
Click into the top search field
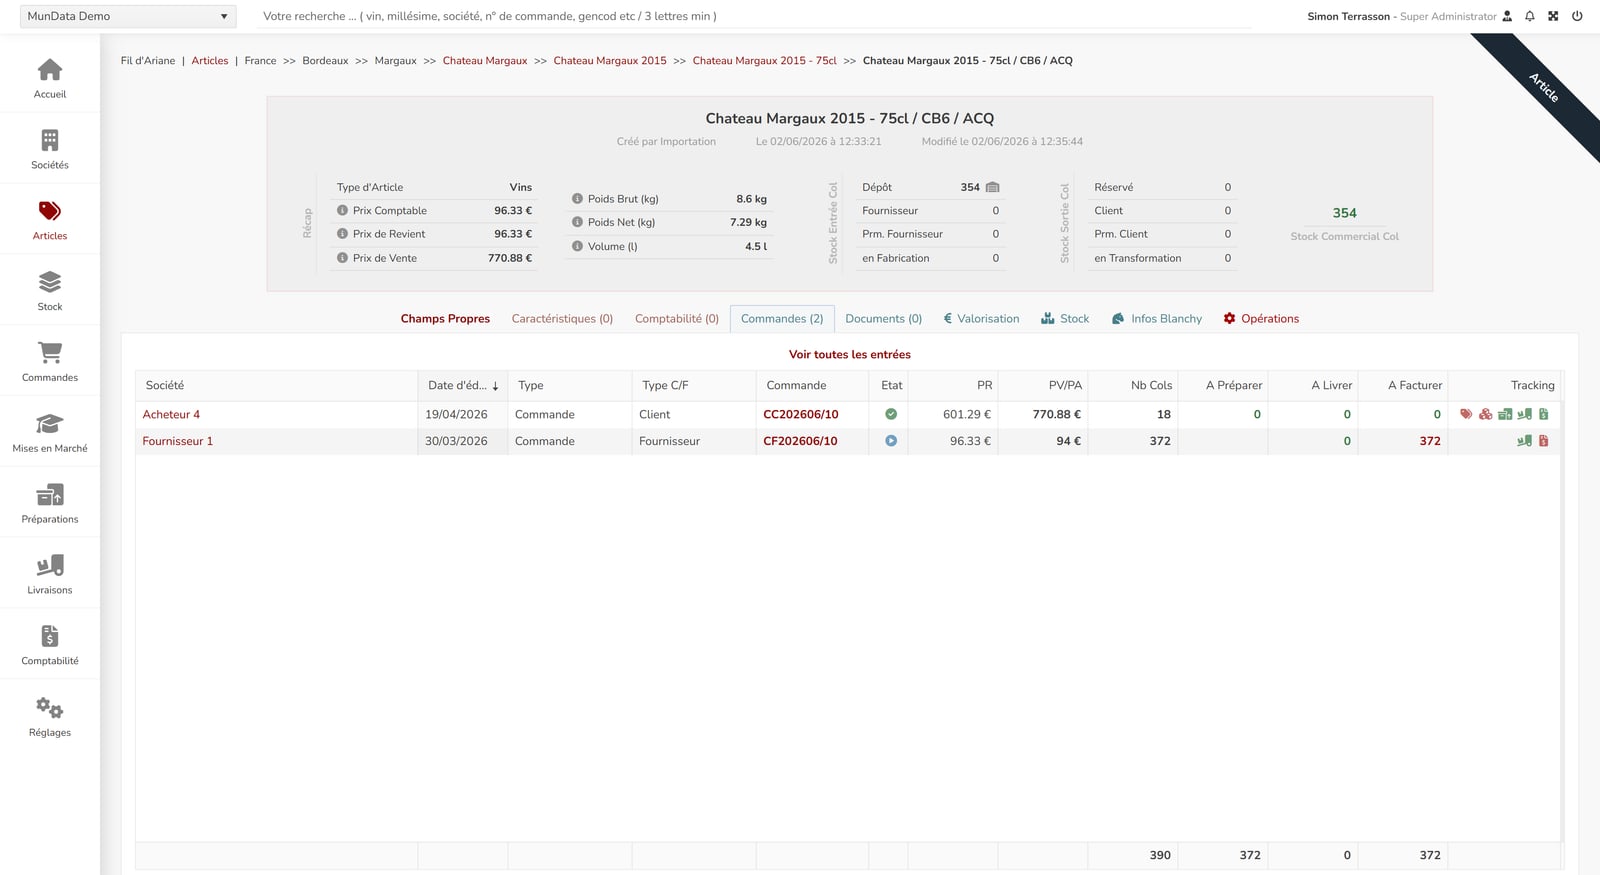coord(755,16)
